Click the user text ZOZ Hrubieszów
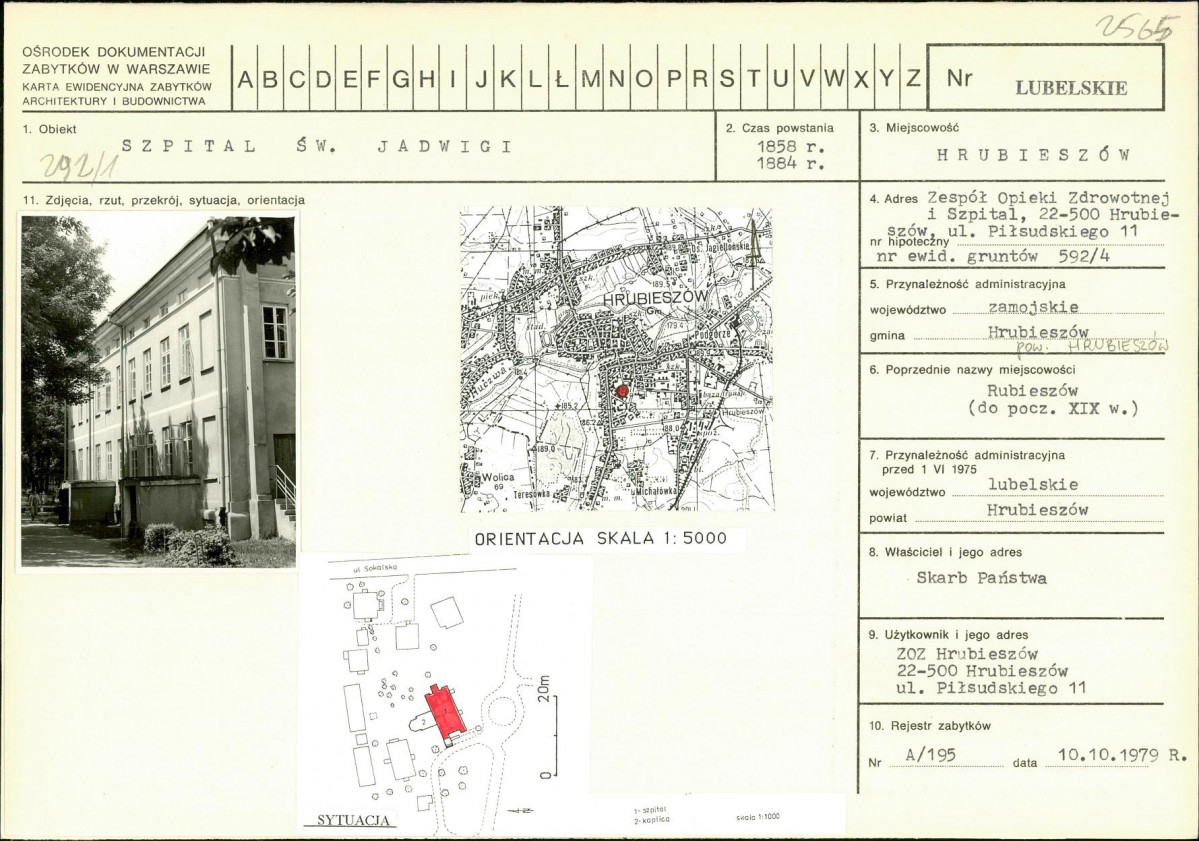1199x841 pixels. [967, 654]
